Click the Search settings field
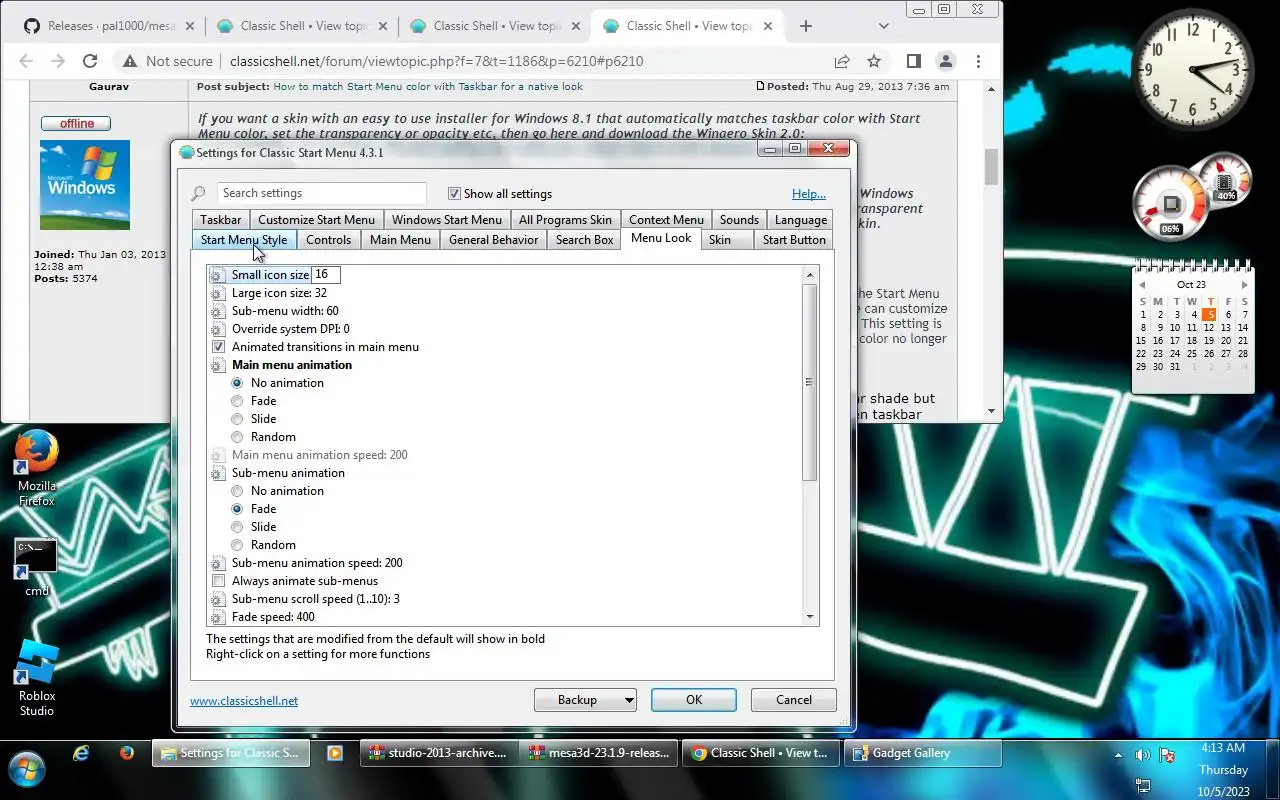This screenshot has width=1280, height=800. point(321,194)
